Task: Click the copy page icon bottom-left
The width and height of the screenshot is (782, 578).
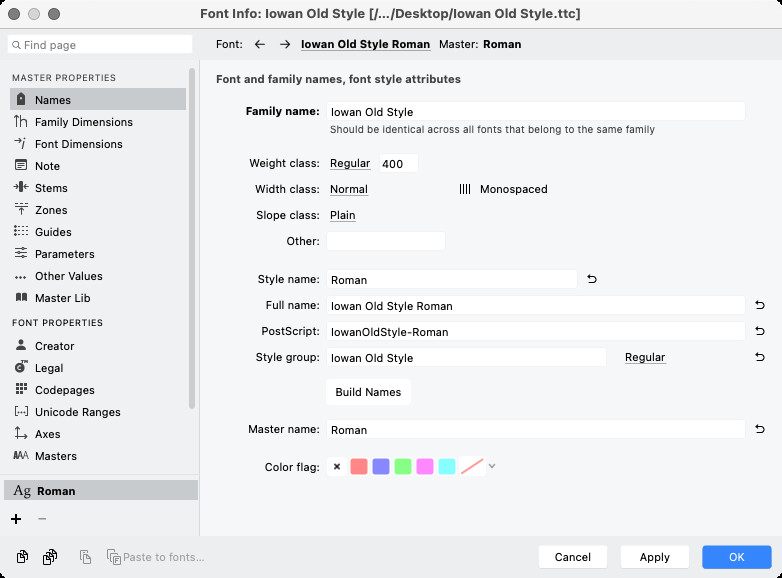Action: (x=22, y=557)
